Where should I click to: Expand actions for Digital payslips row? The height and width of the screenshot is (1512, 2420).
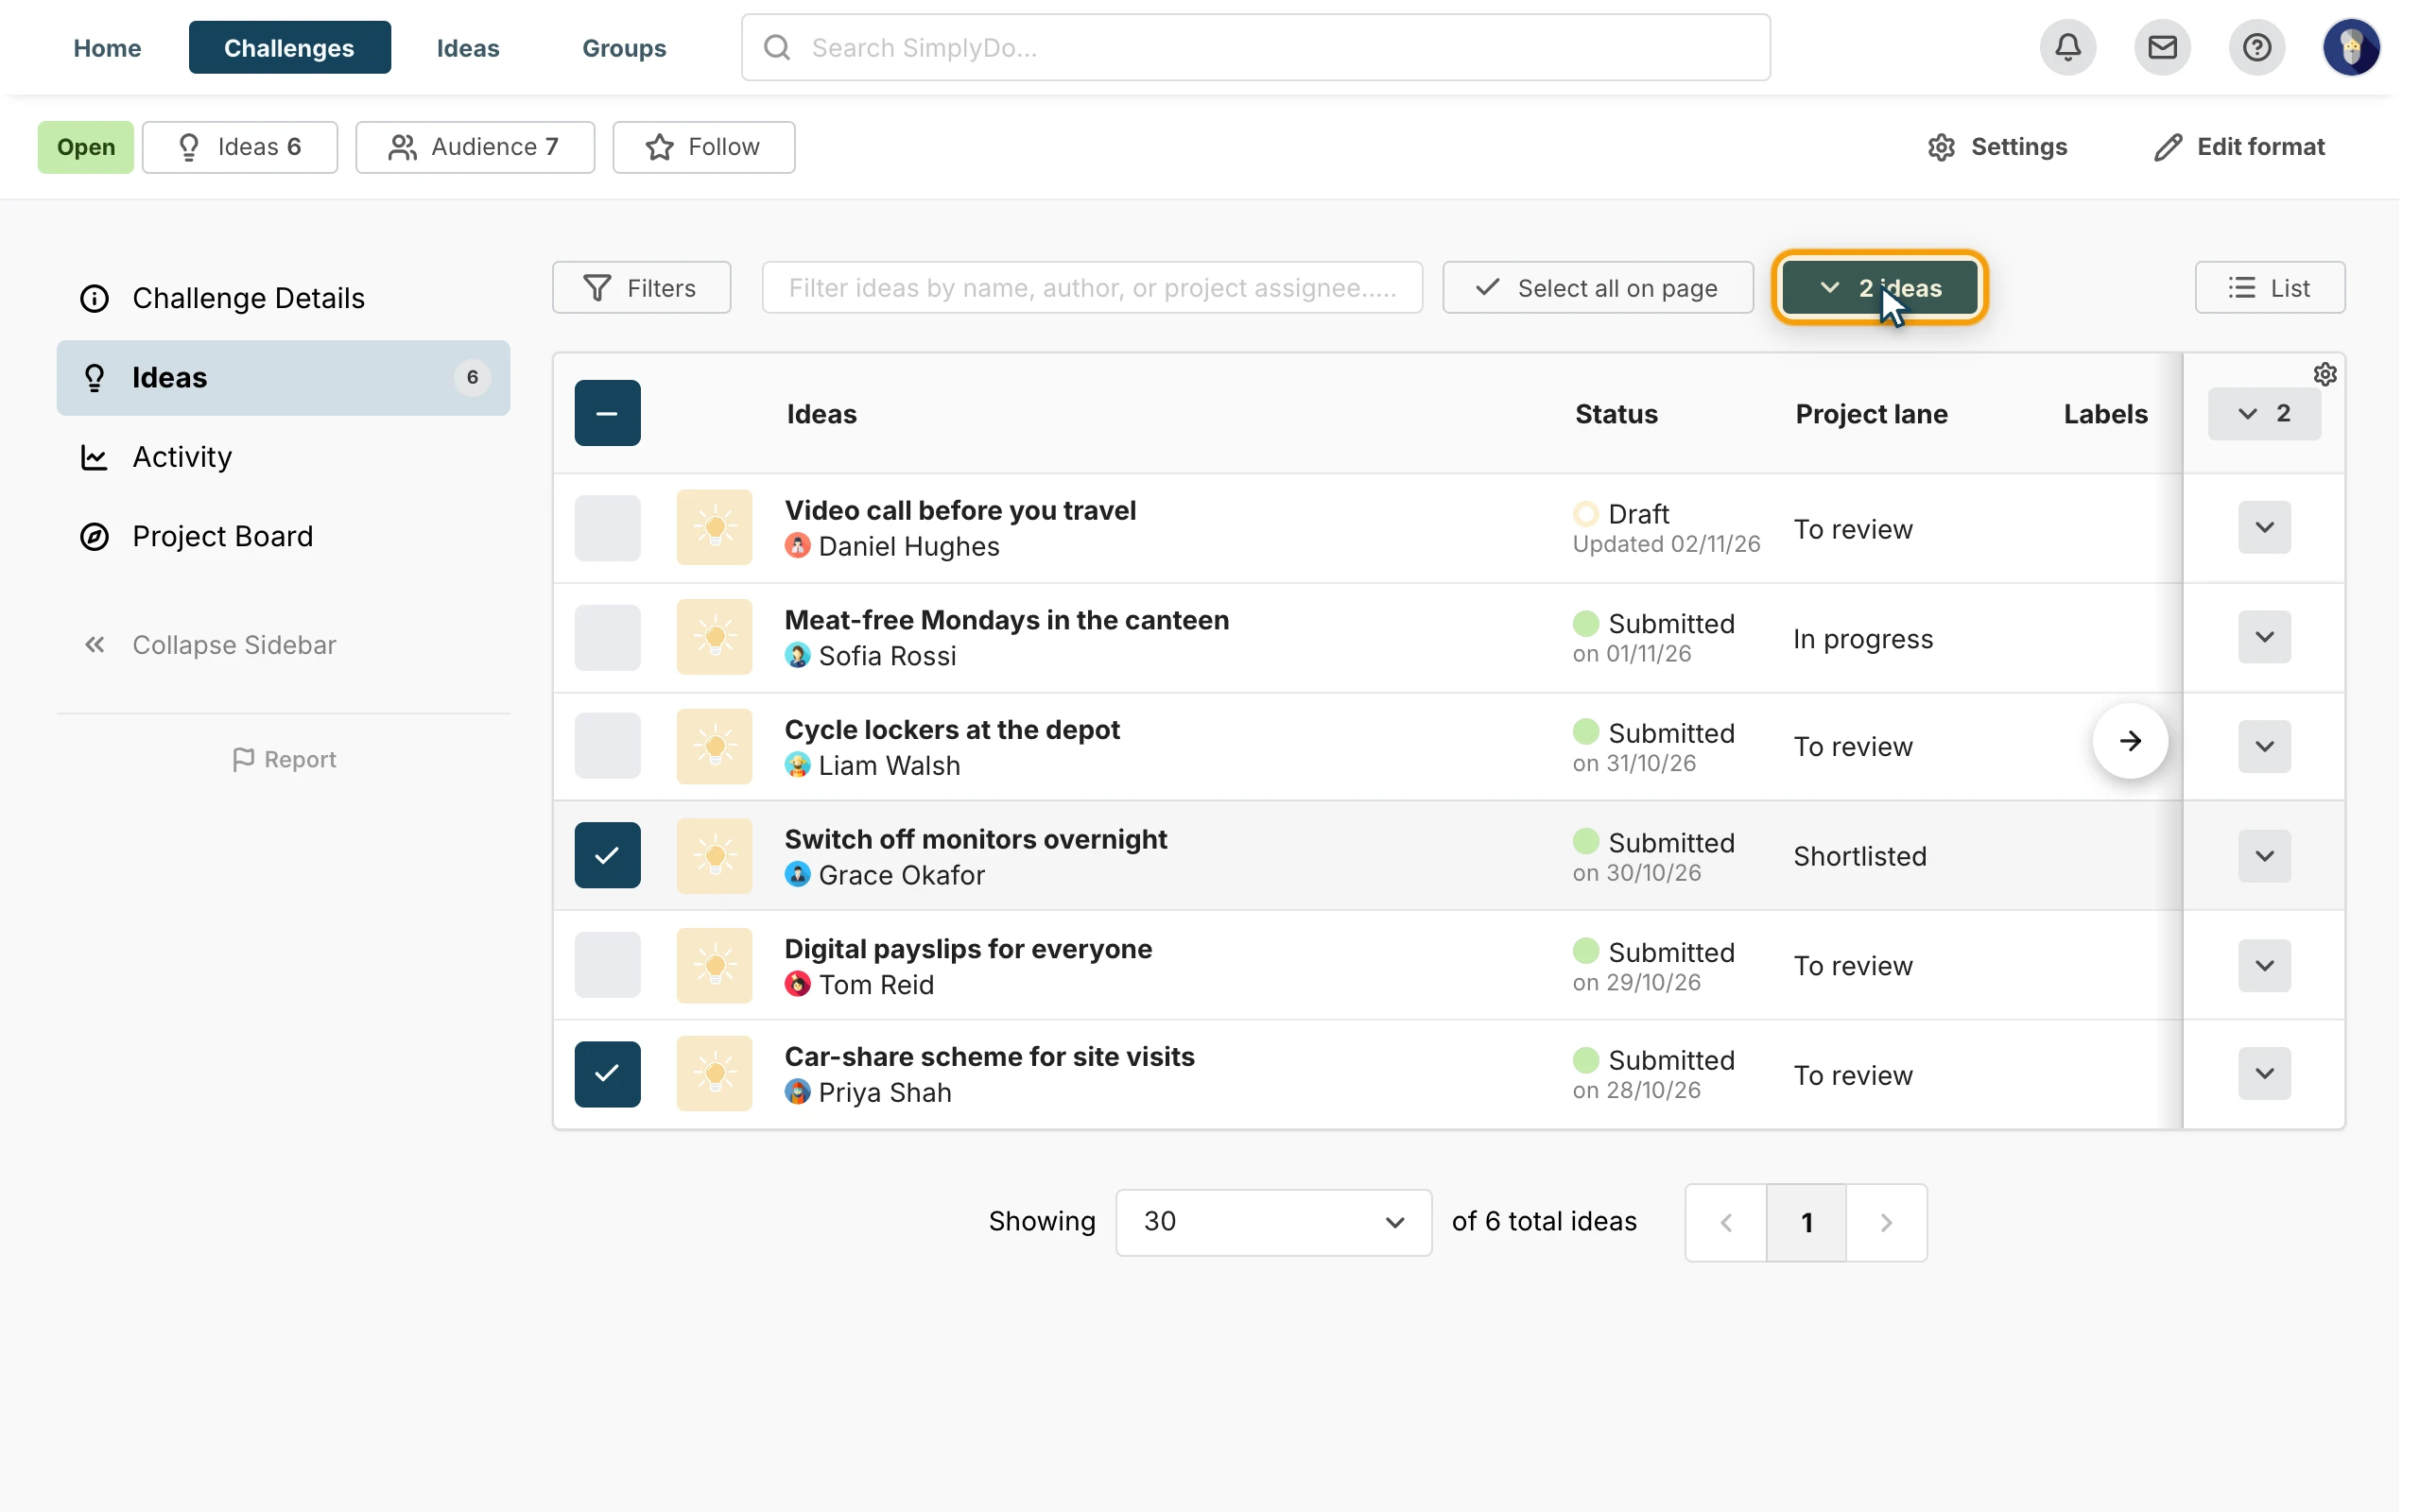coord(2264,966)
